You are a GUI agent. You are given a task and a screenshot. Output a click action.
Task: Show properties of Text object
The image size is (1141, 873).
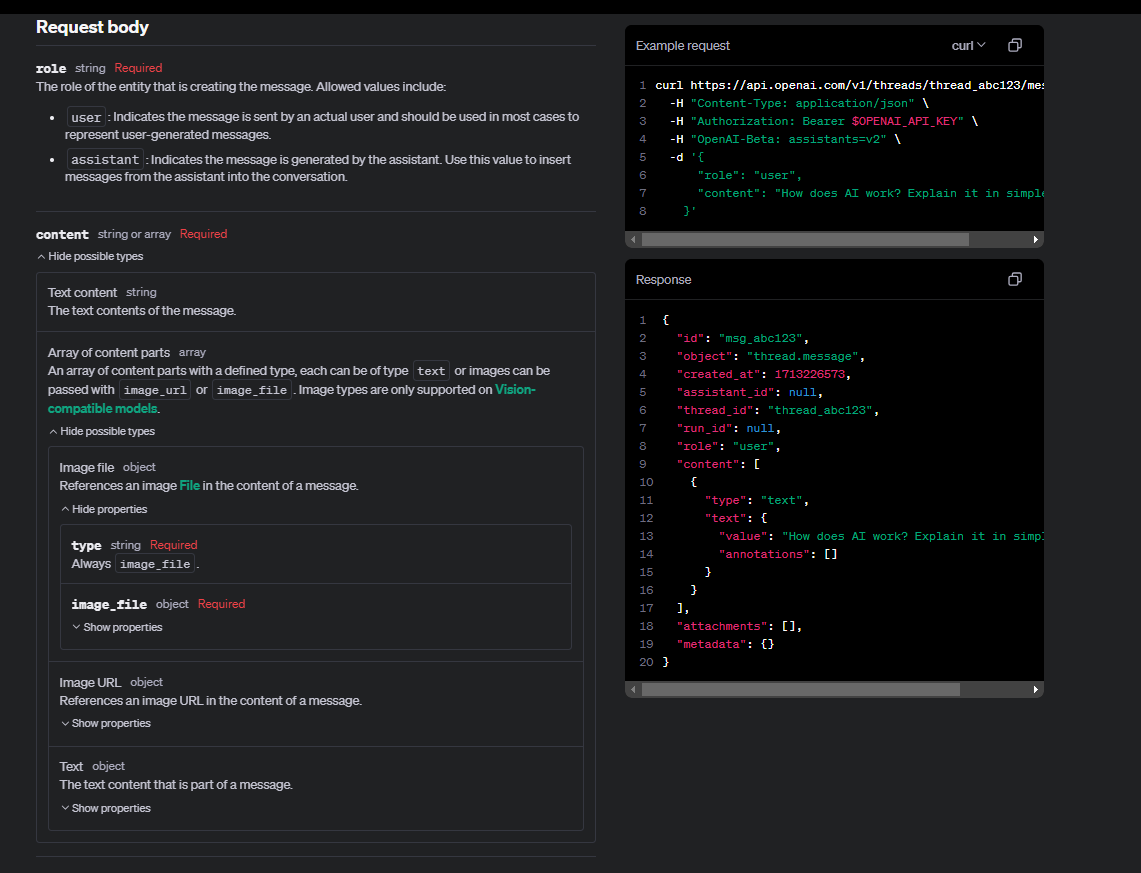click(106, 808)
